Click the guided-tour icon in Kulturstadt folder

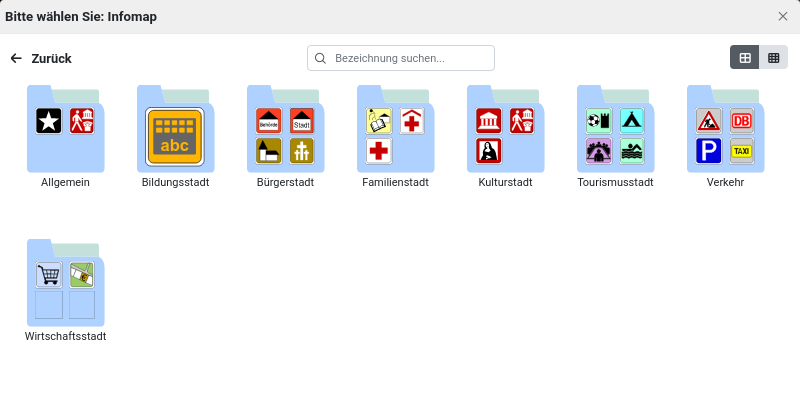(522, 121)
